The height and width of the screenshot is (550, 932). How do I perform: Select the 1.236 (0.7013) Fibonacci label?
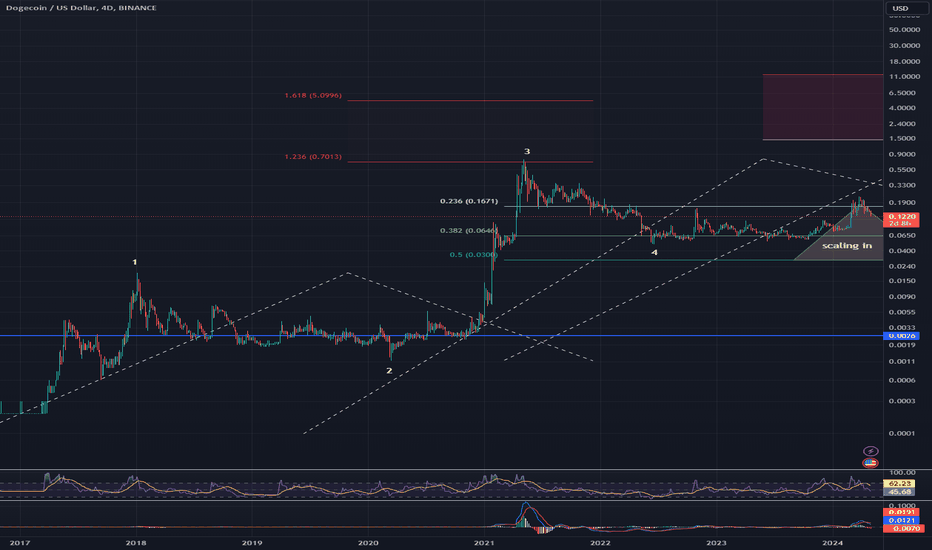point(313,157)
